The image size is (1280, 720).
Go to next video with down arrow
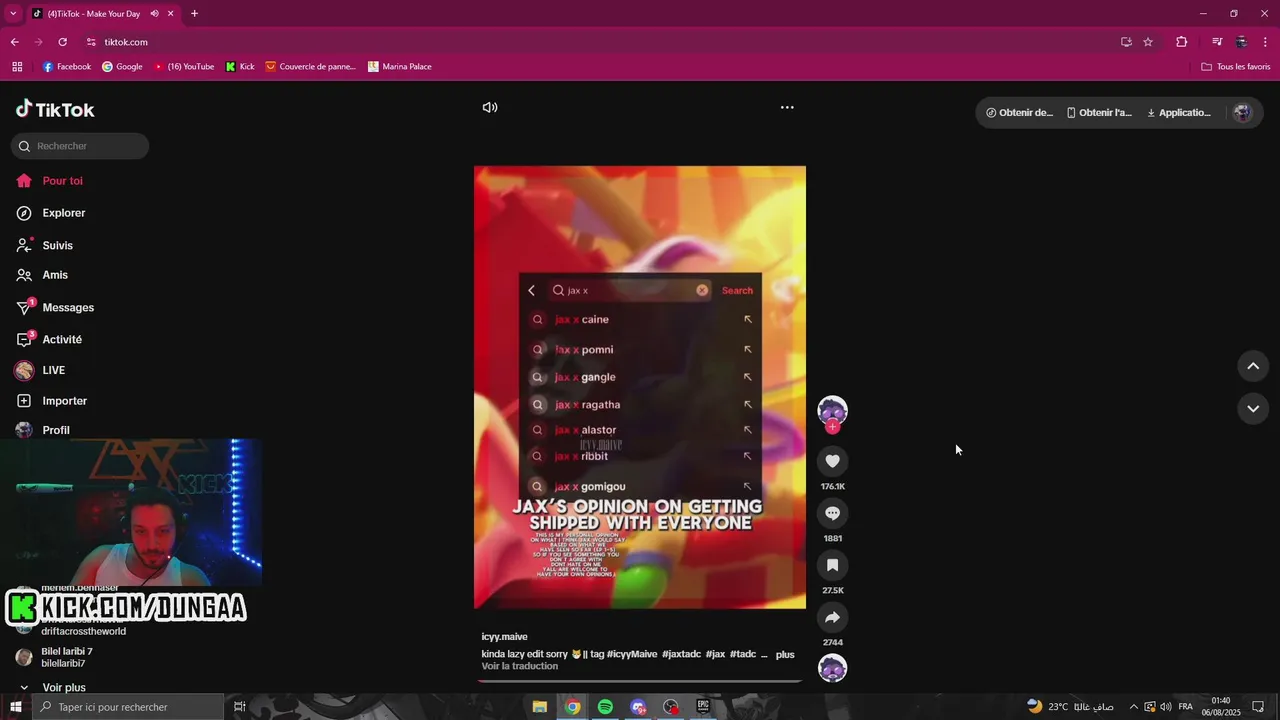[1253, 408]
